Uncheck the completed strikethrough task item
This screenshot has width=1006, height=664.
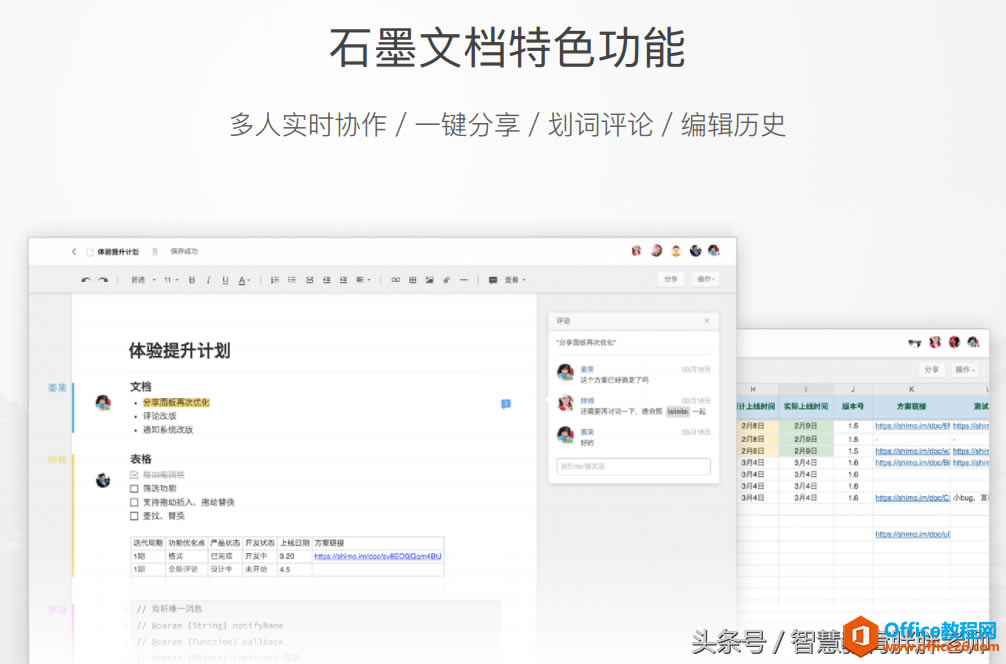coord(134,475)
